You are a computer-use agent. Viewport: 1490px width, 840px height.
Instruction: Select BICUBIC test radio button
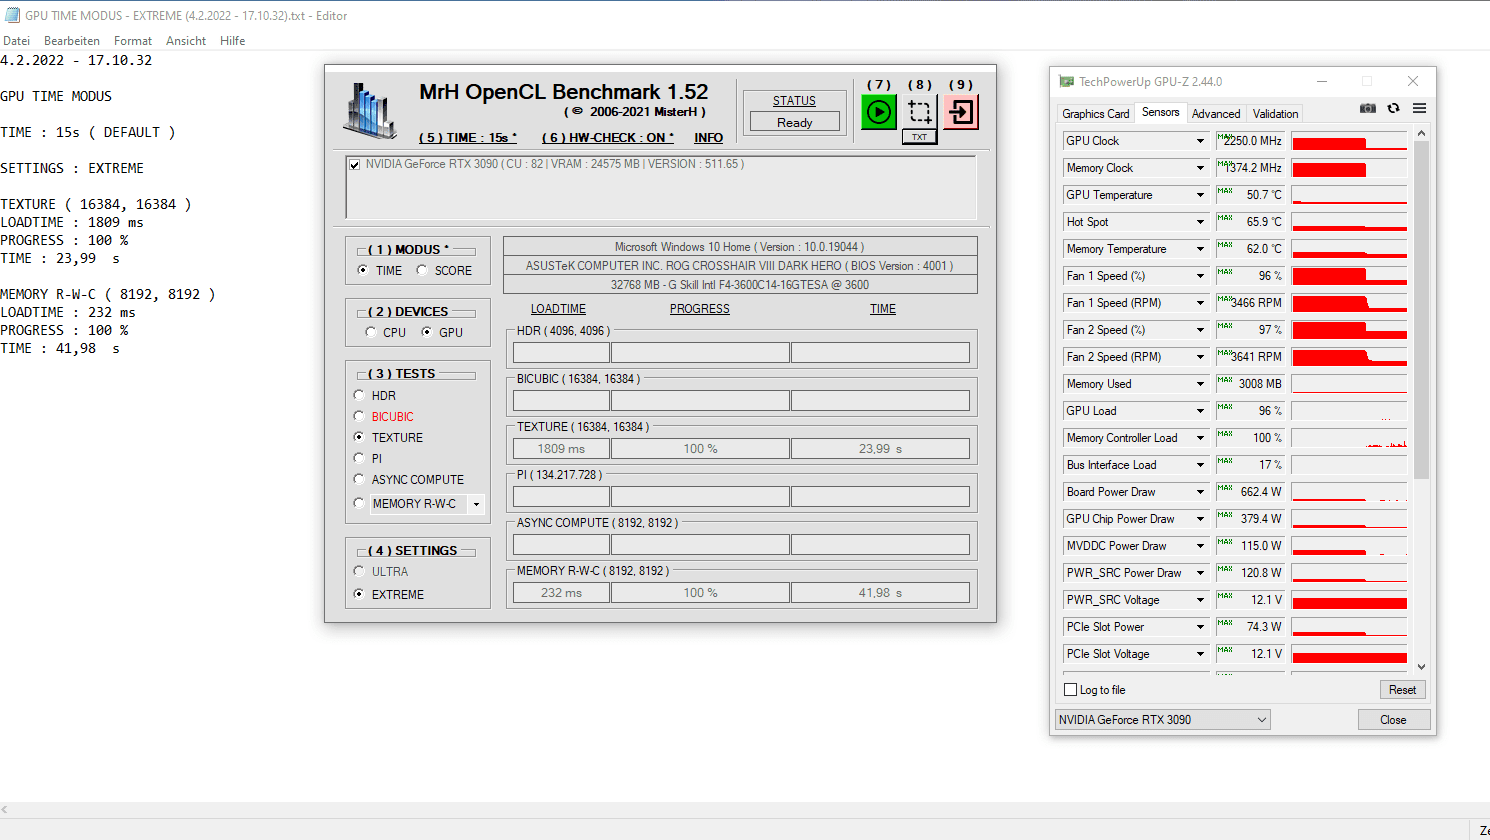[x=359, y=416]
